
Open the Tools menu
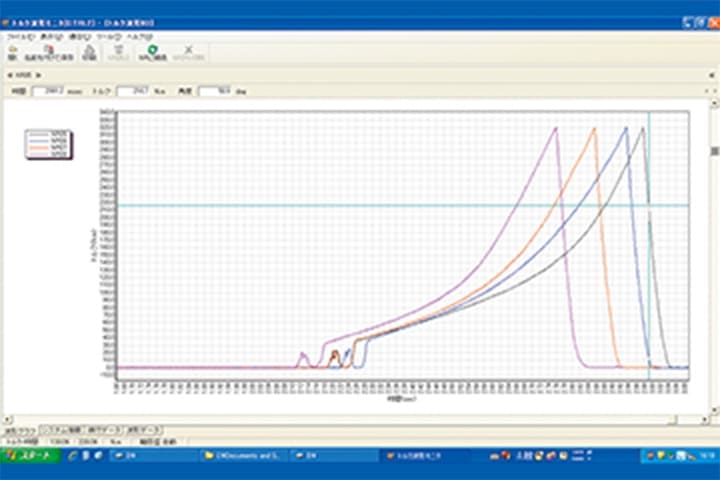point(118,36)
